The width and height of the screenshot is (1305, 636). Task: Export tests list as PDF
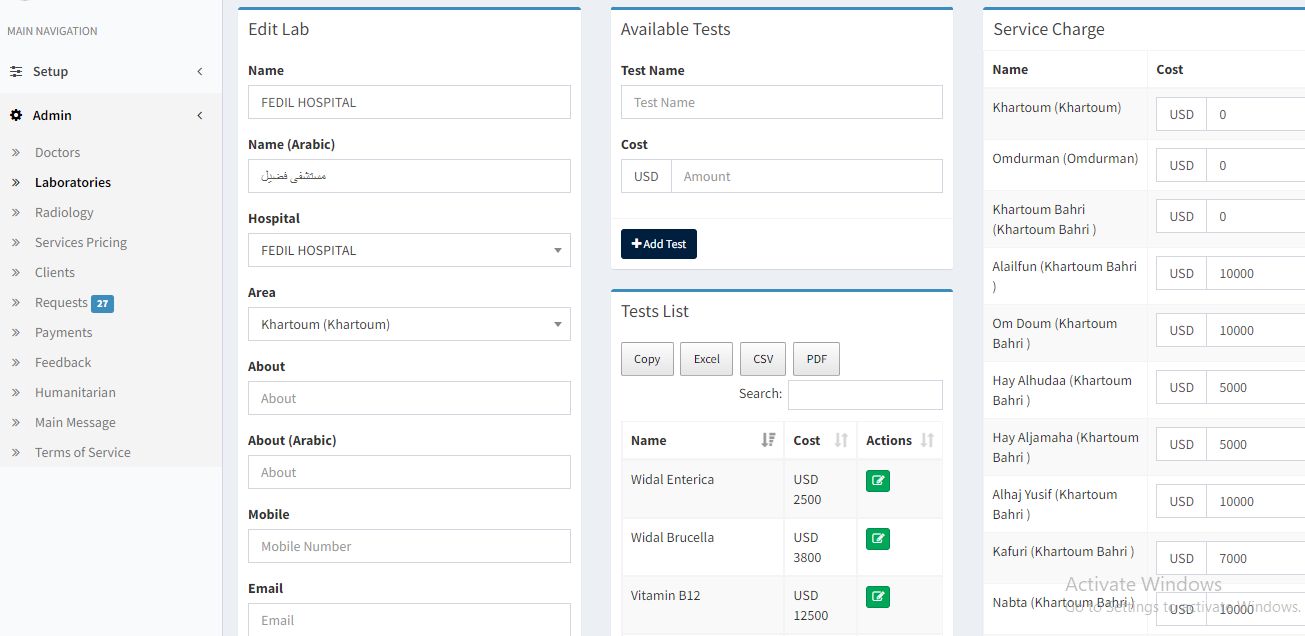[816, 359]
